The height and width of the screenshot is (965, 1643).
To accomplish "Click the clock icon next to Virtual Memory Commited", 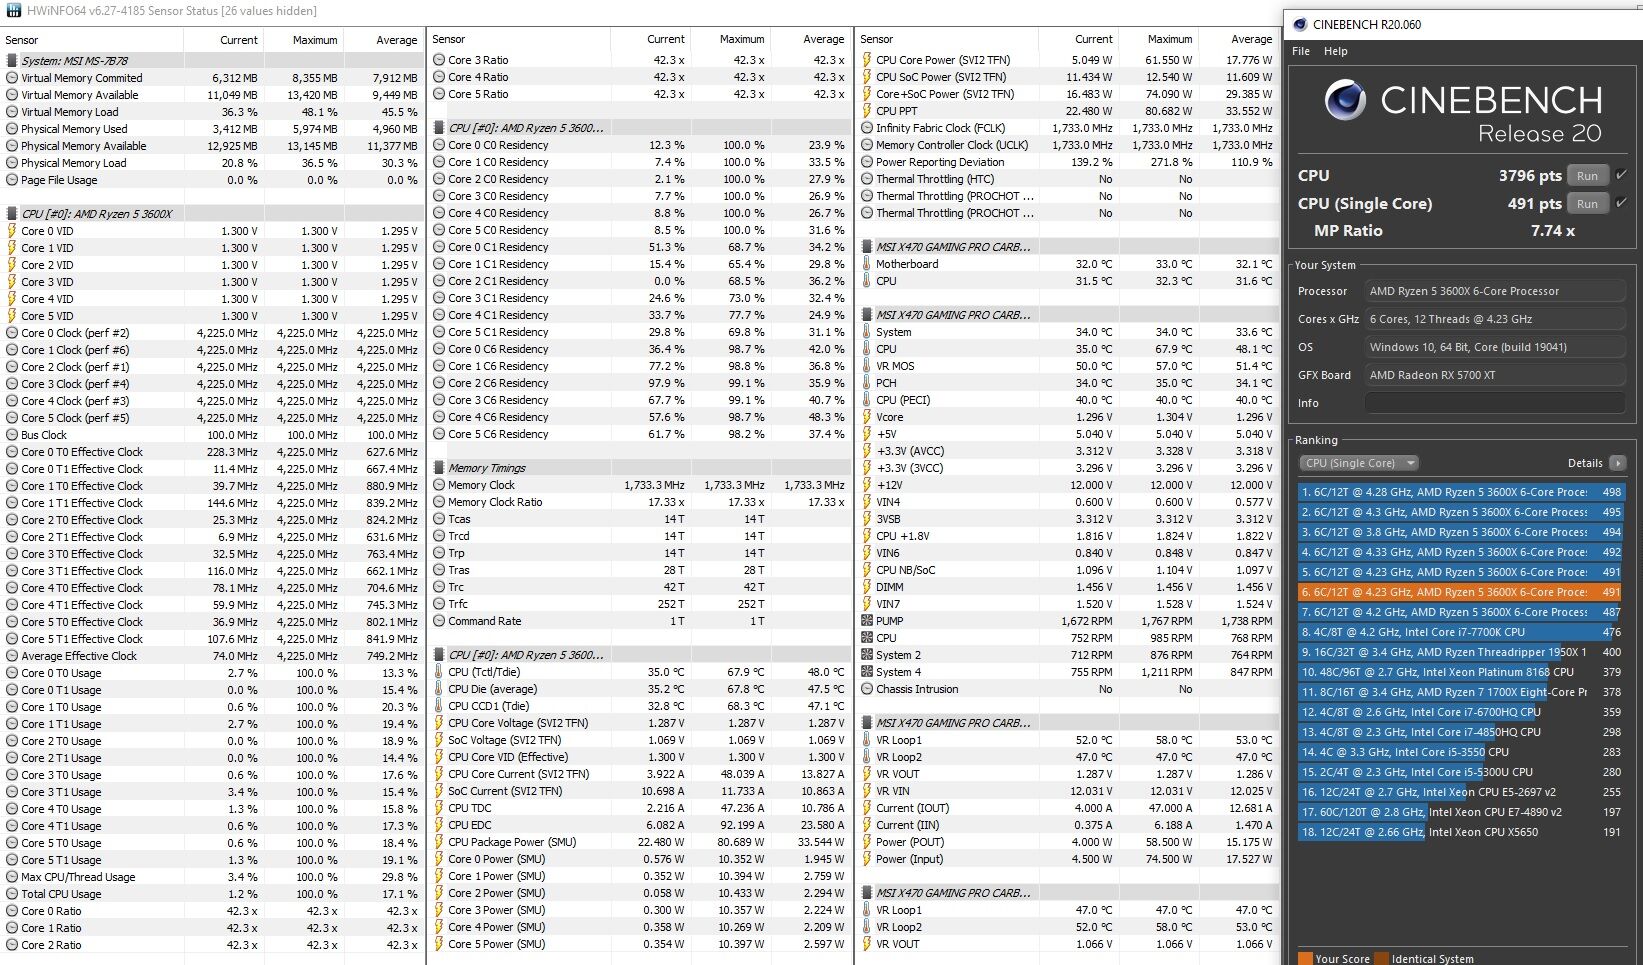I will (12, 78).
